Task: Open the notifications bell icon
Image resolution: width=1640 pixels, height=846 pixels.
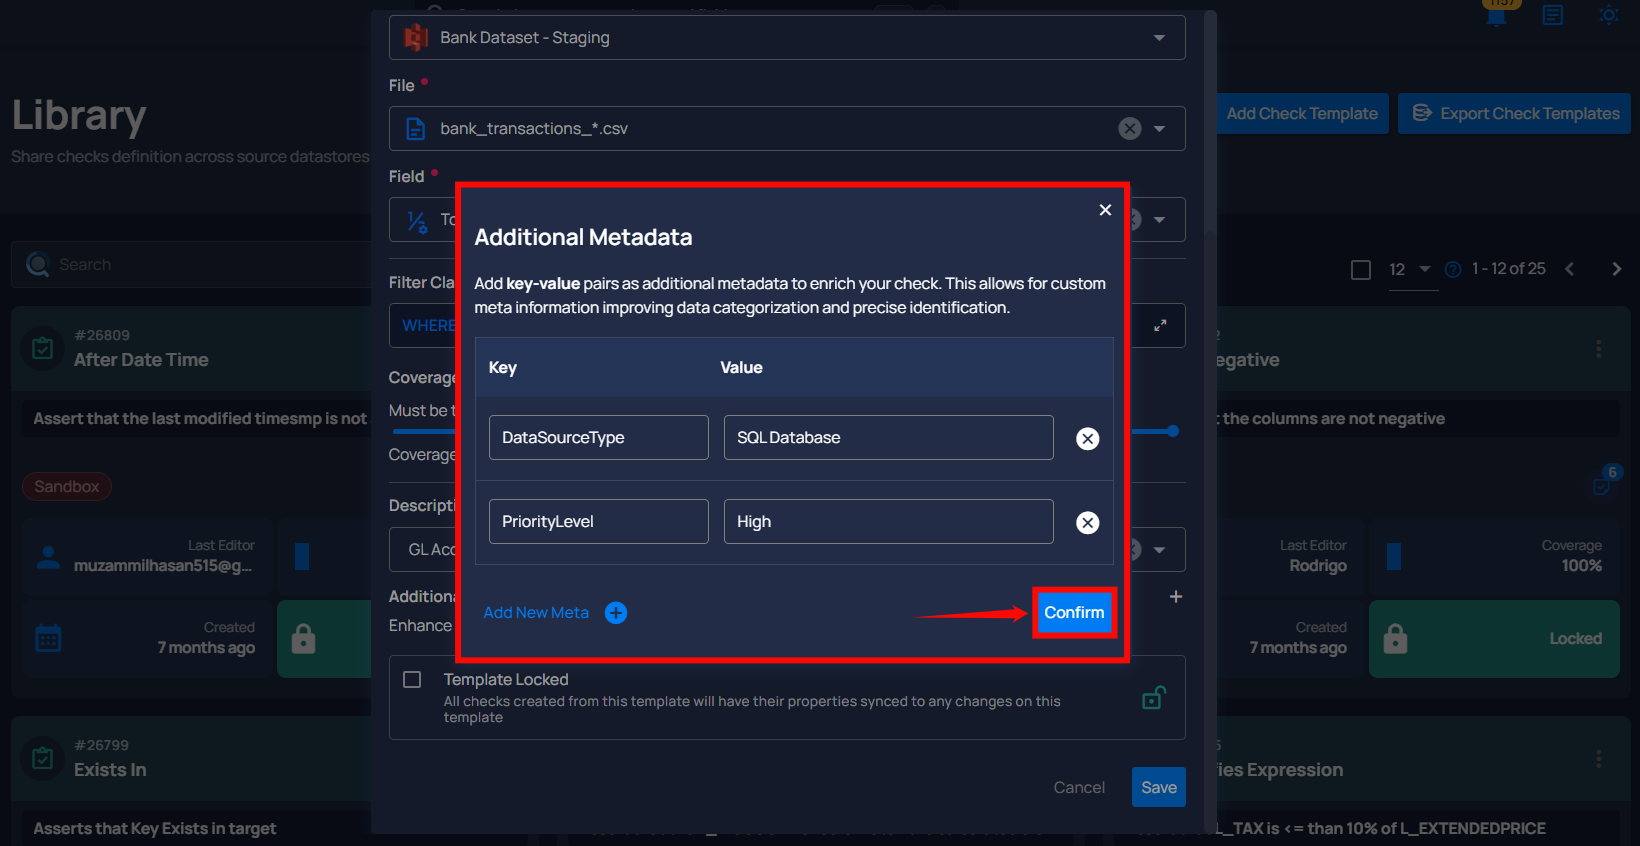Action: click(x=1497, y=15)
